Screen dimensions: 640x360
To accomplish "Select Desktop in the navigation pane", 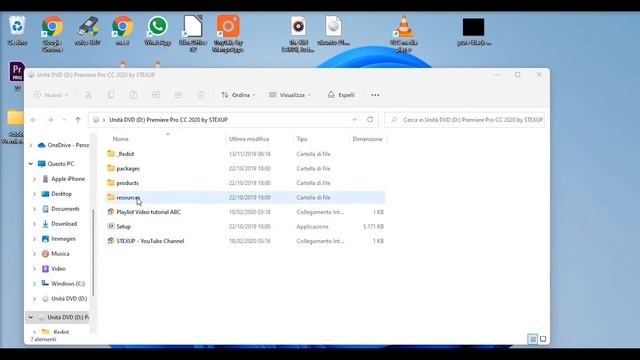I will (61, 194).
